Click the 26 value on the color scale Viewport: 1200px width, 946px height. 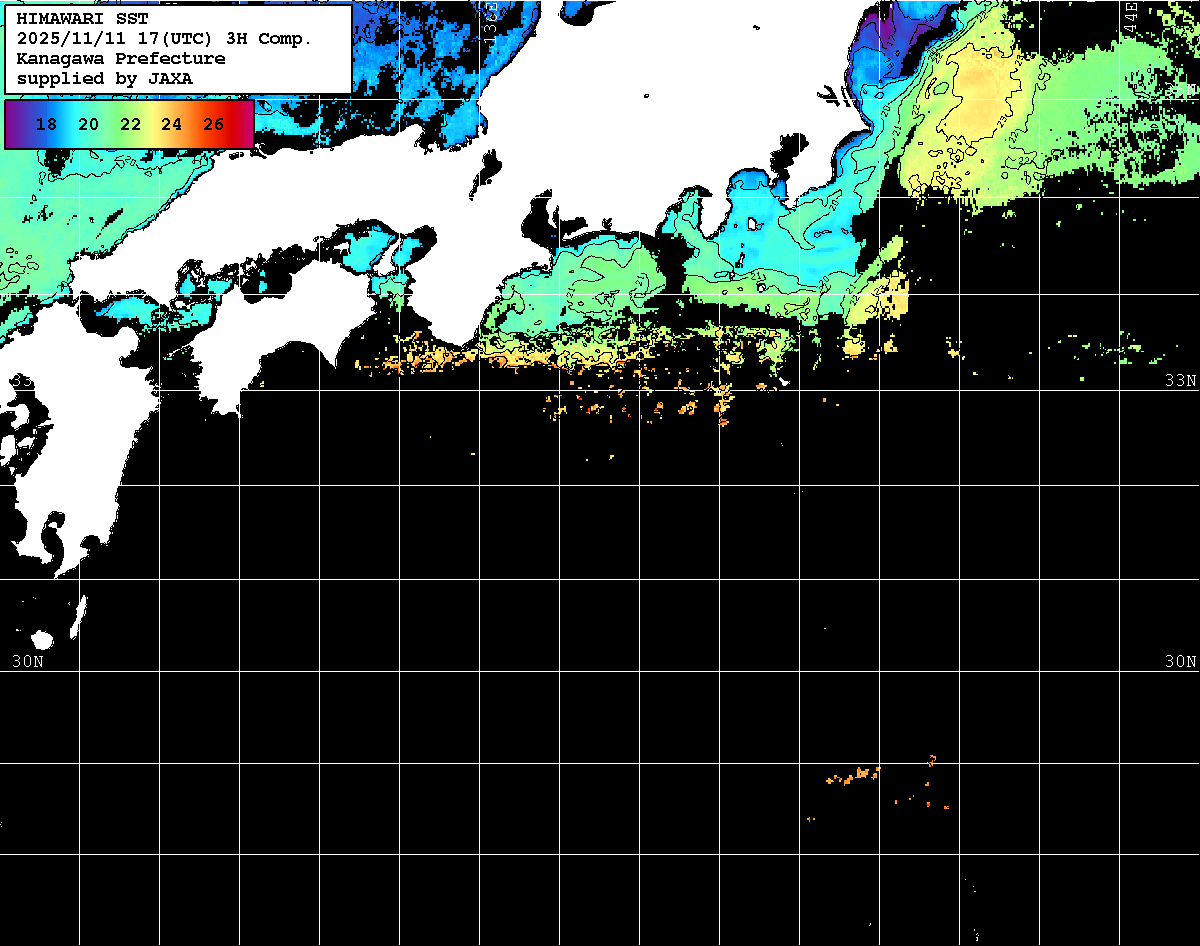pyautogui.click(x=213, y=125)
